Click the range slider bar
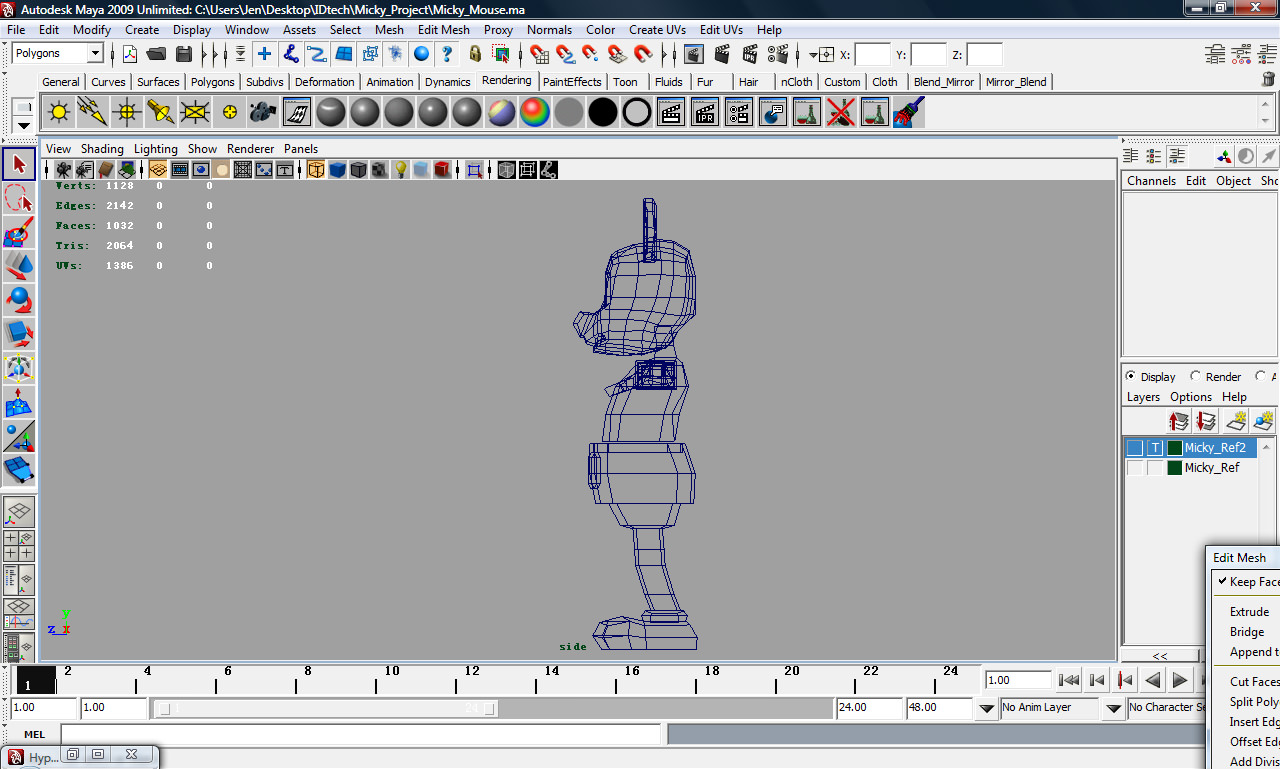Viewport: 1280px width, 769px height. (325, 708)
